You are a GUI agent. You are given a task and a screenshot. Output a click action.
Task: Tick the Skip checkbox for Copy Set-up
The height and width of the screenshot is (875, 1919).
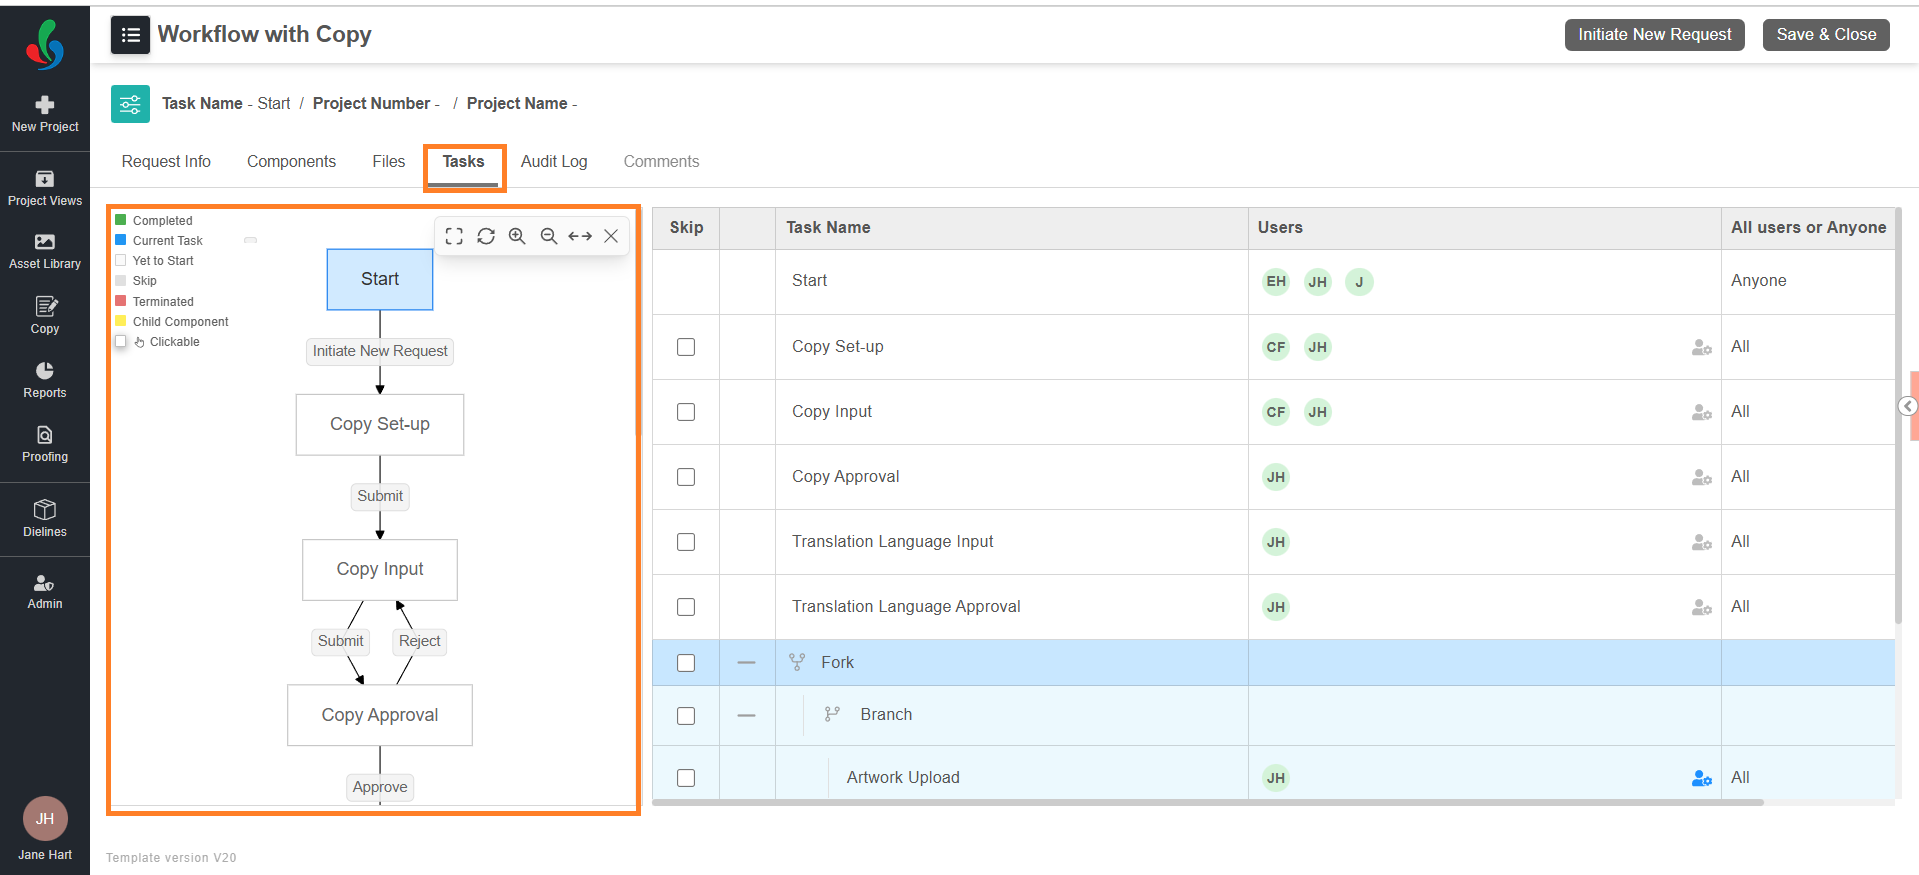click(686, 347)
